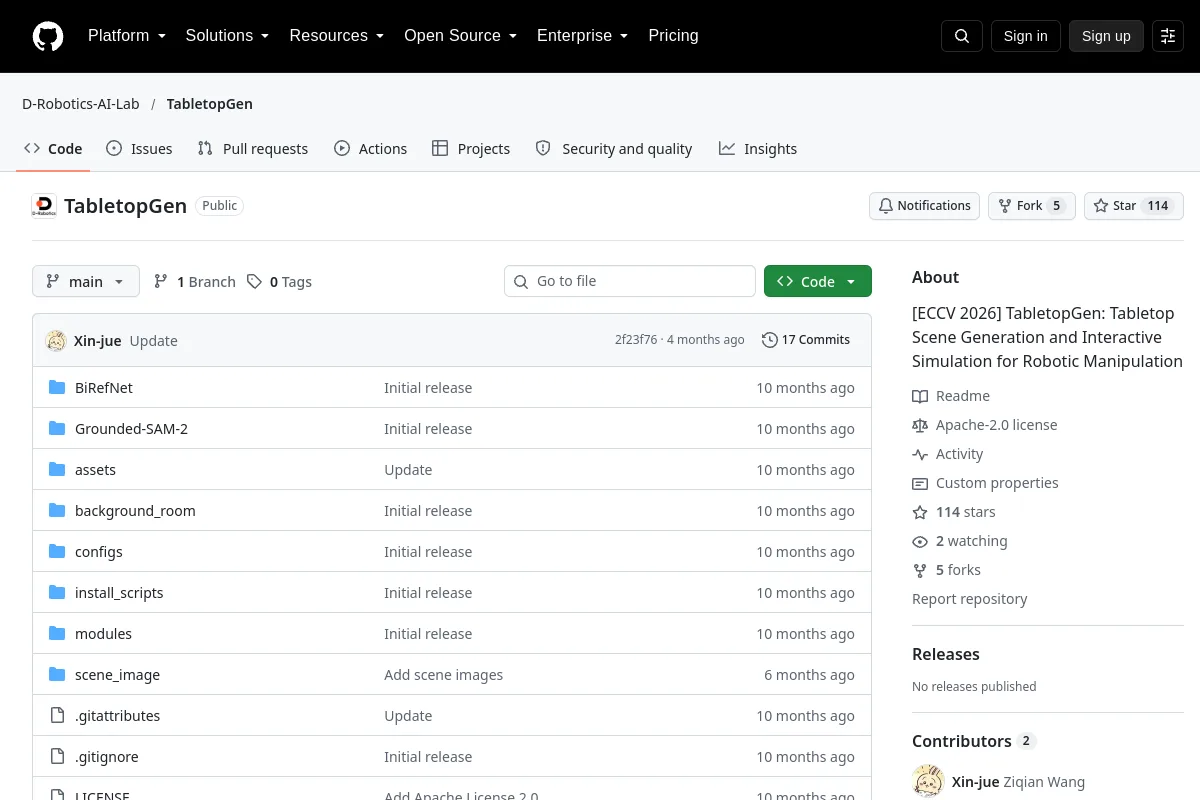Open the Grounded-SAM-2 folder icon
1200x800 pixels.
57,429
